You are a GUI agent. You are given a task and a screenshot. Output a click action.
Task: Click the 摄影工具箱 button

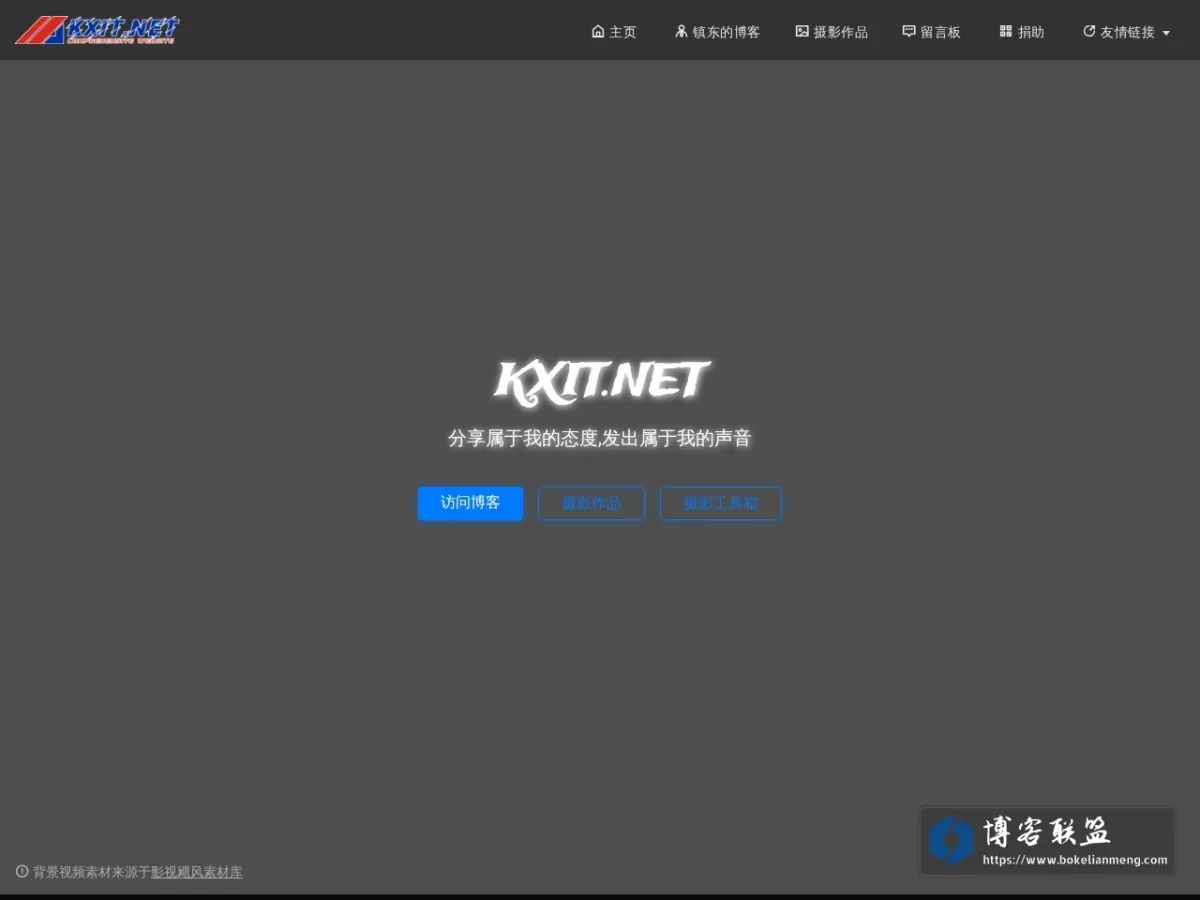[x=720, y=503]
